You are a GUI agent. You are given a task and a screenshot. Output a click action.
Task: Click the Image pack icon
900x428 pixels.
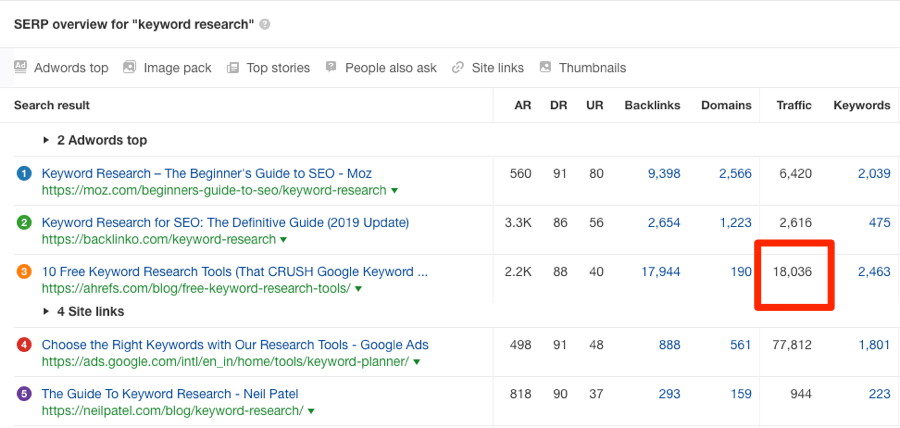click(130, 67)
